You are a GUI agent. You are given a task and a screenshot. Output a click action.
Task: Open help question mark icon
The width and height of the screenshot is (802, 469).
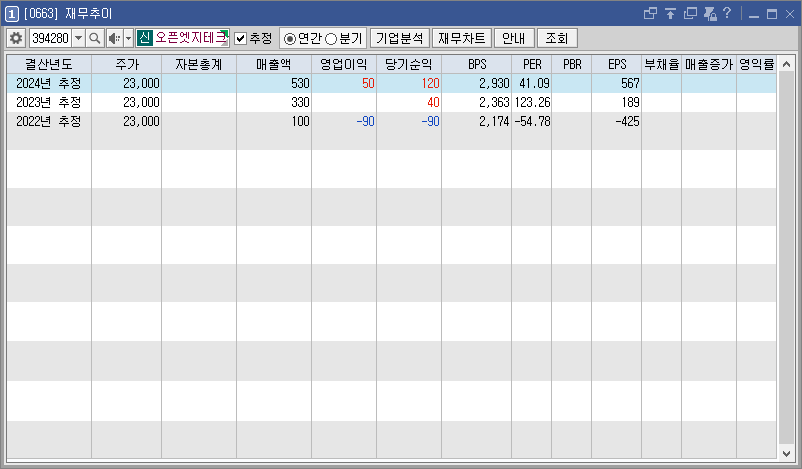[x=727, y=13]
